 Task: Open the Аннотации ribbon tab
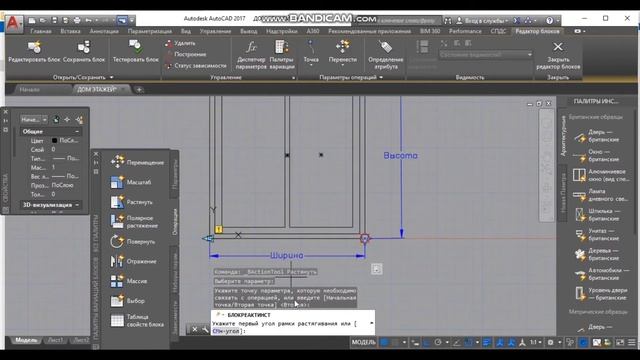pos(104,31)
